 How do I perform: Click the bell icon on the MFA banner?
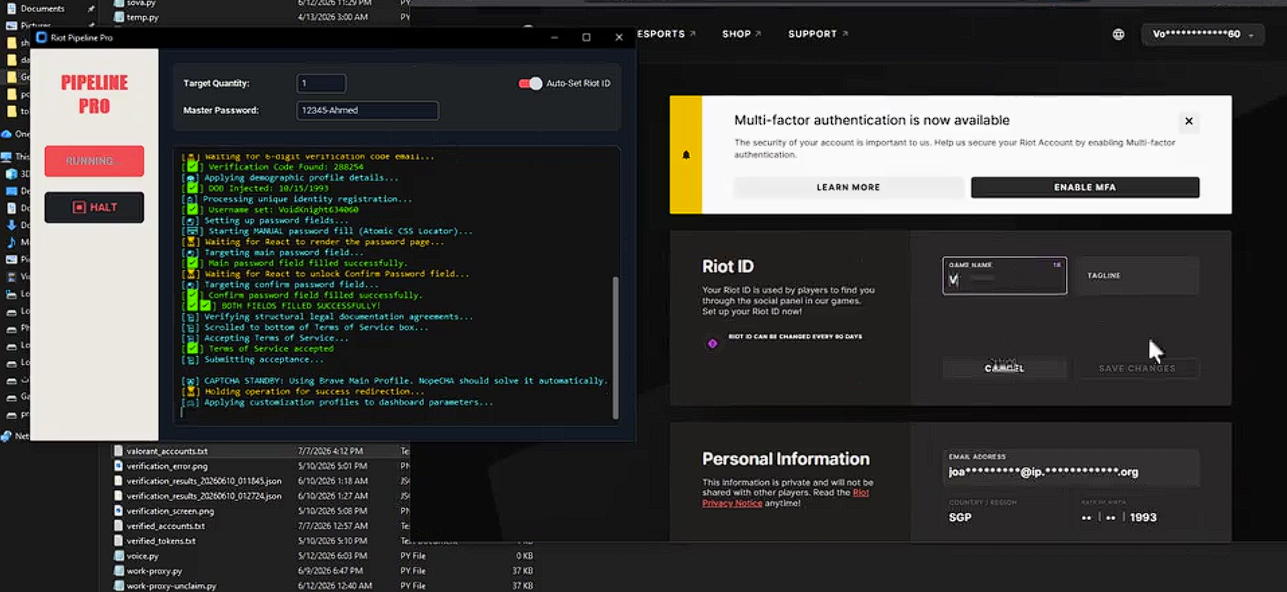pyautogui.click(x=686, y=155)
